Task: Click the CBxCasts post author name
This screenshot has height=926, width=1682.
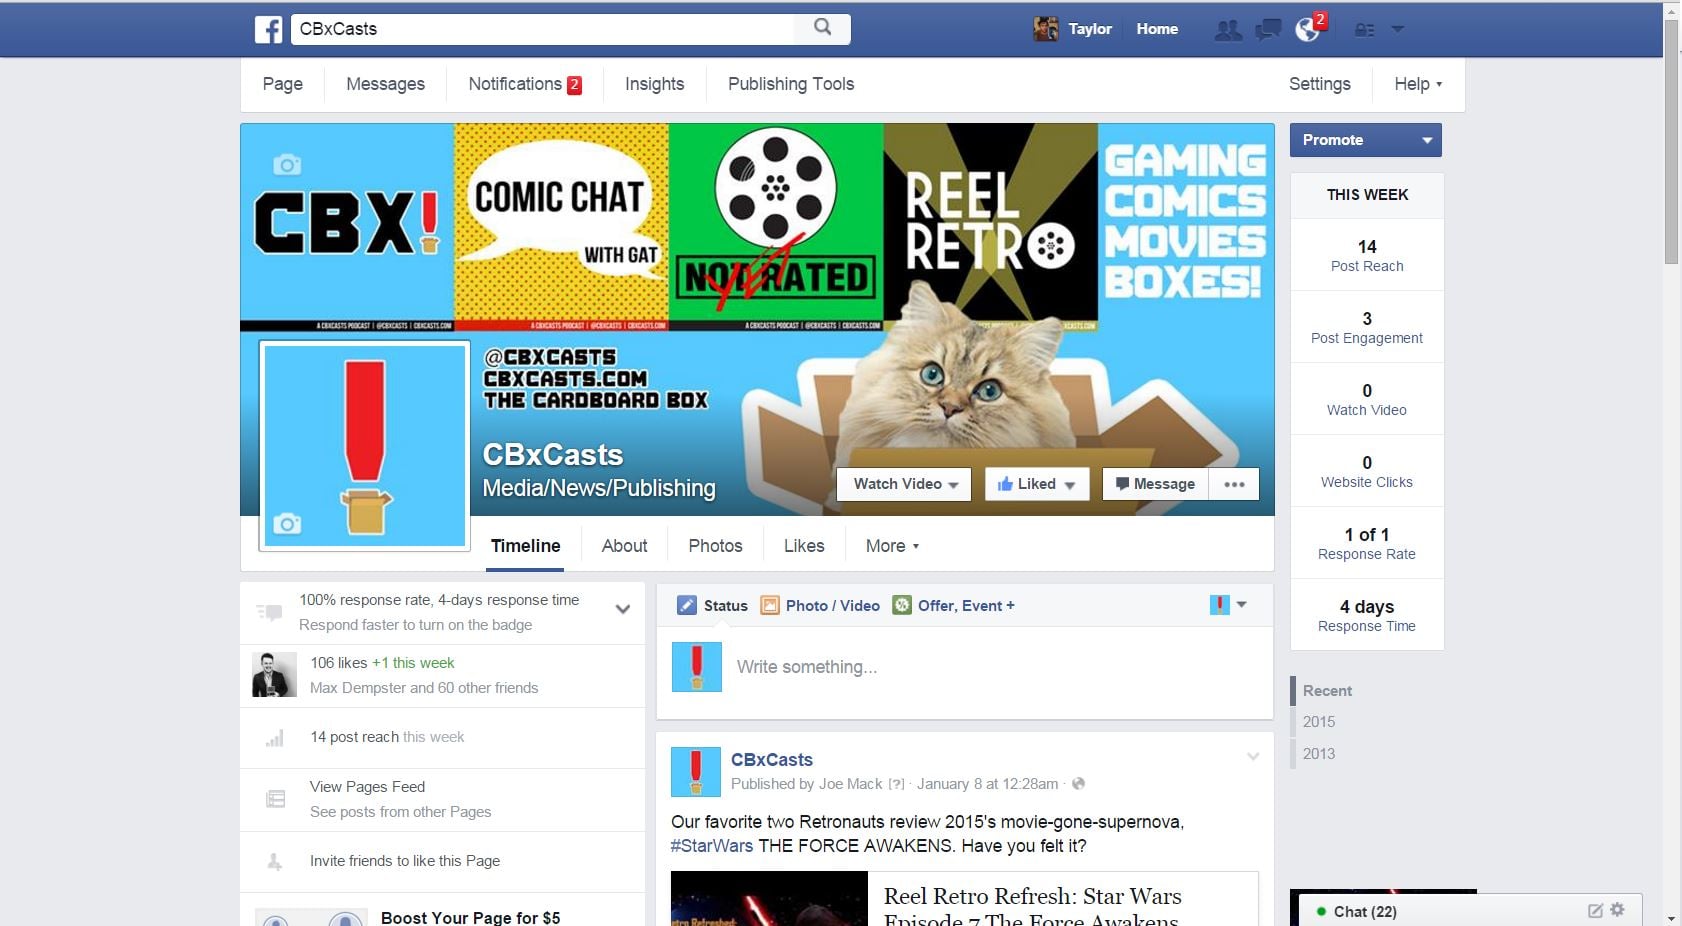Action: pos(771,760)
